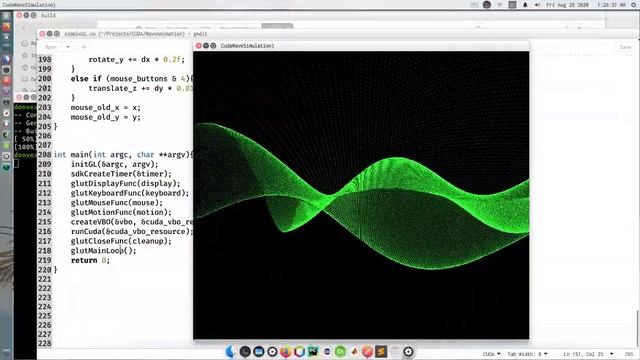The image size is (640, 360).
Task: Click the createVBO(&vbo line of code
Action: (131, 222)
